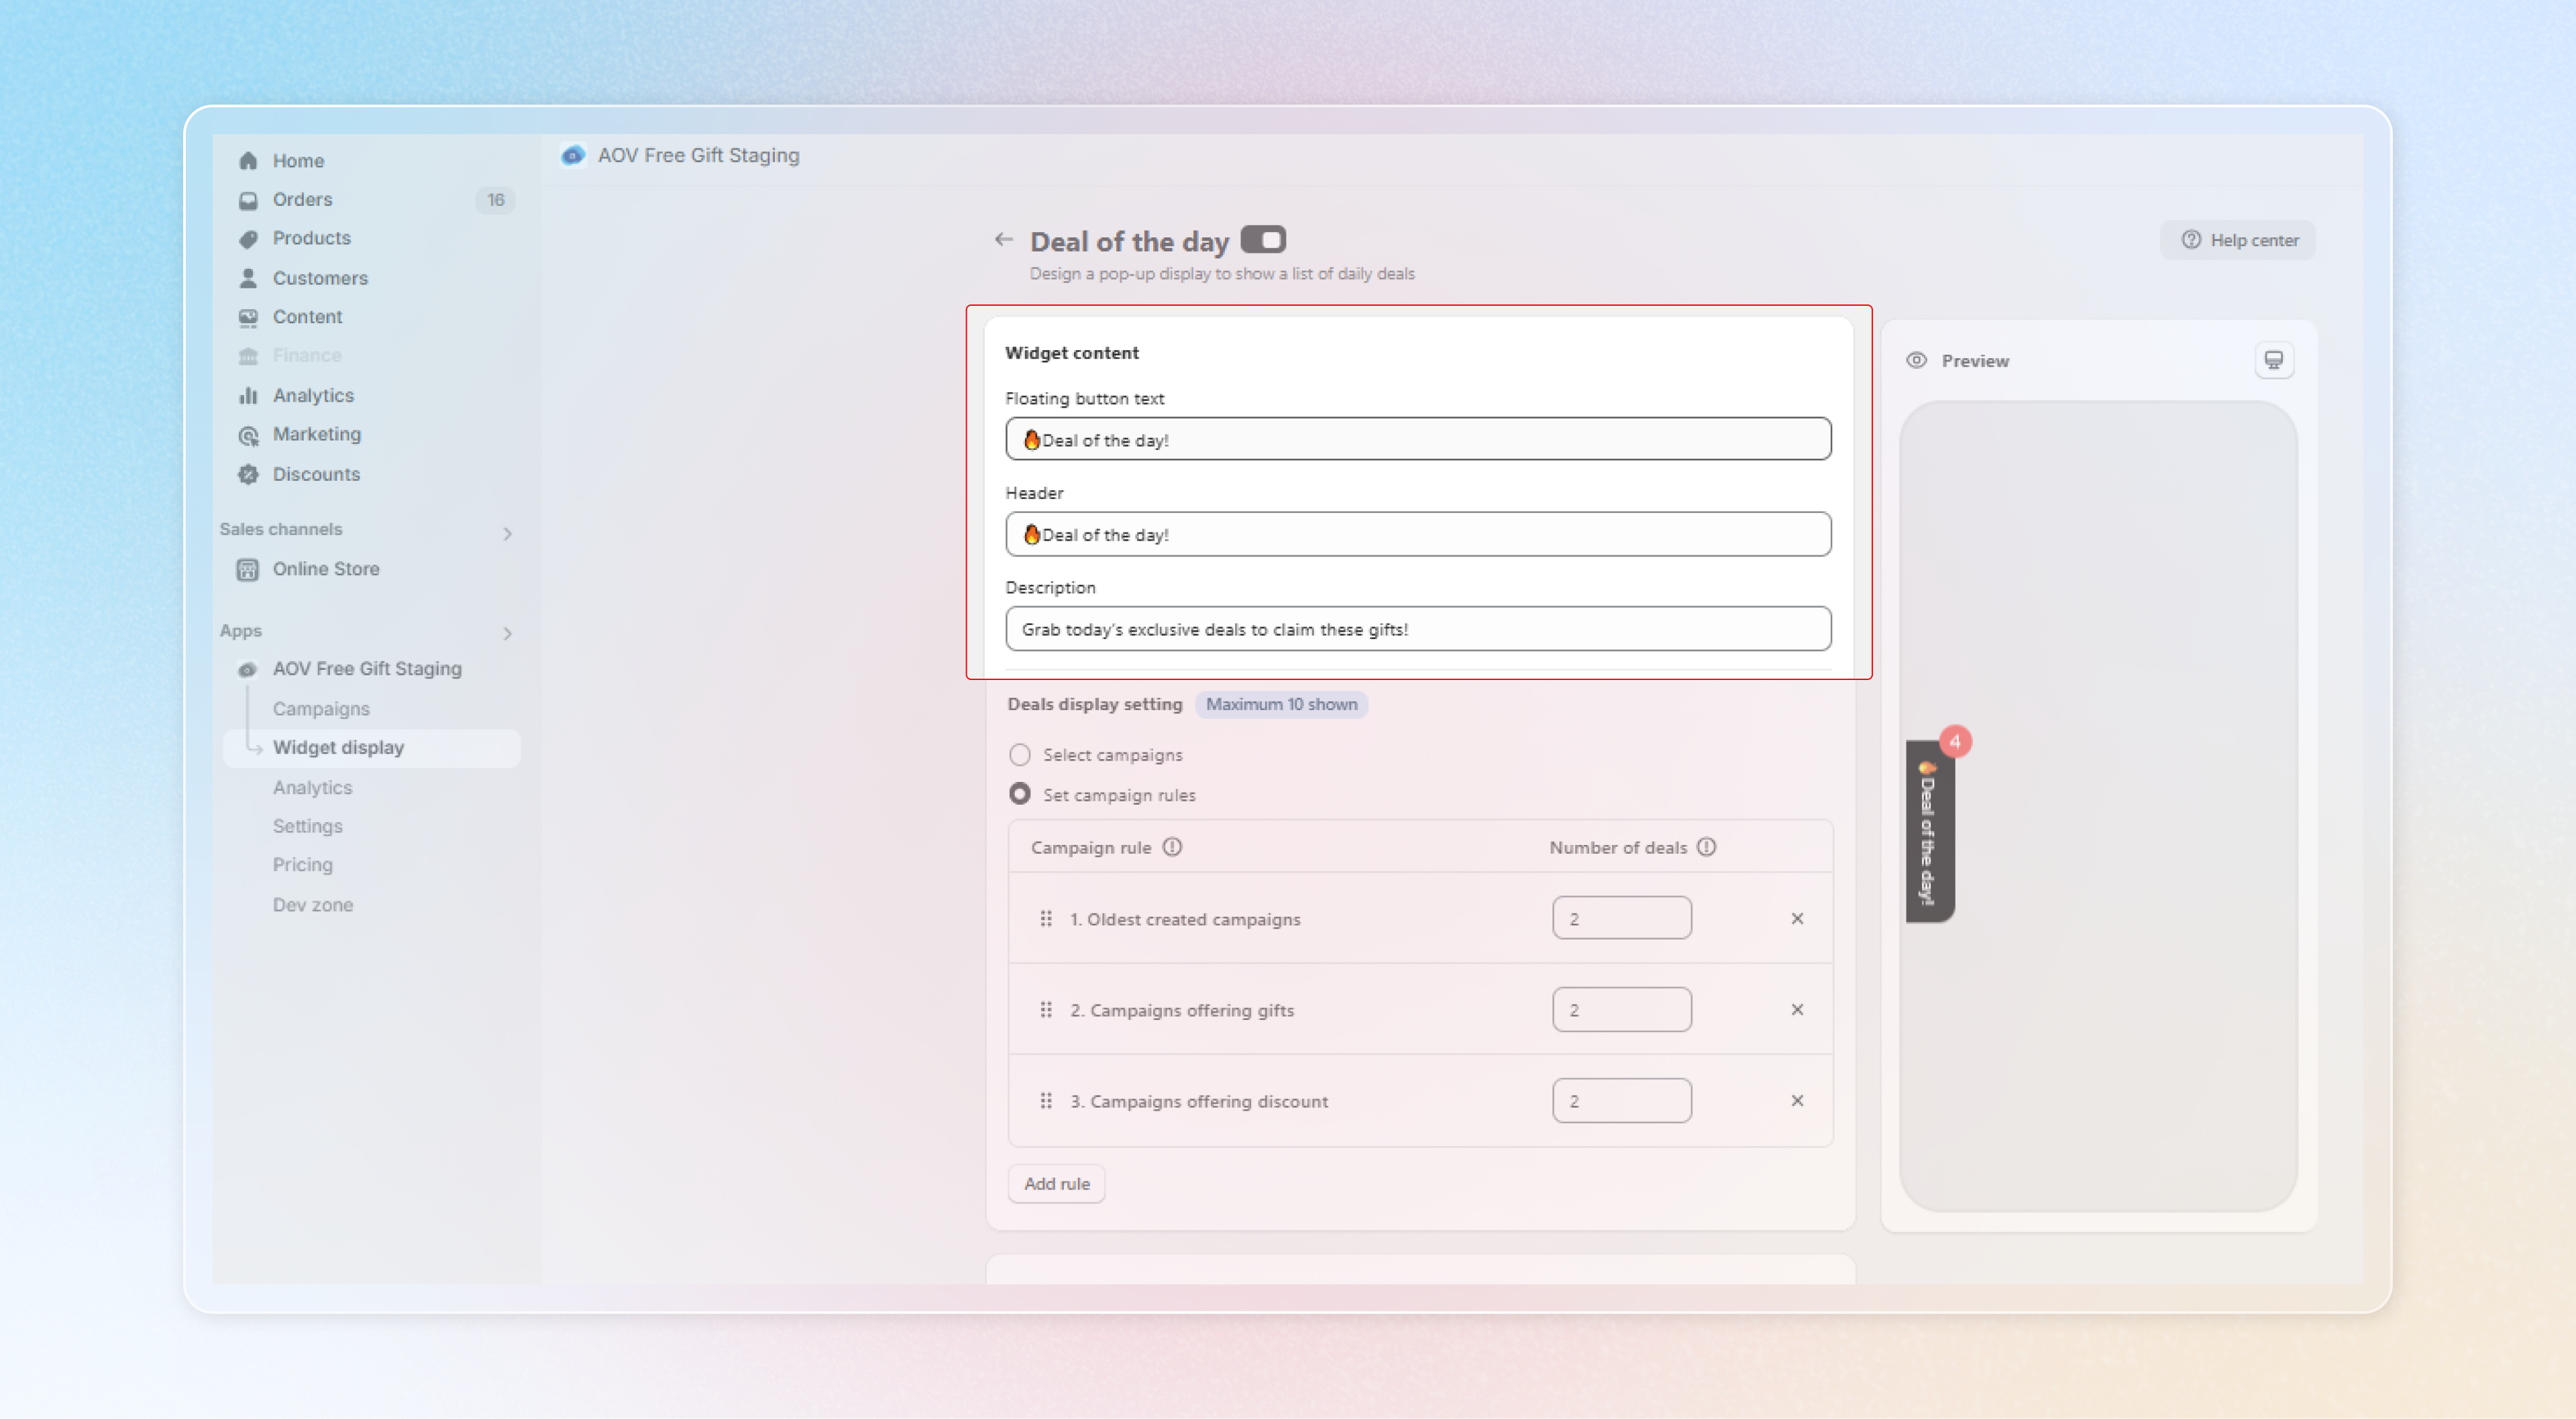Expand the Apps section chevron
The image size is (2576, 1419).
(x=507, y=633)
